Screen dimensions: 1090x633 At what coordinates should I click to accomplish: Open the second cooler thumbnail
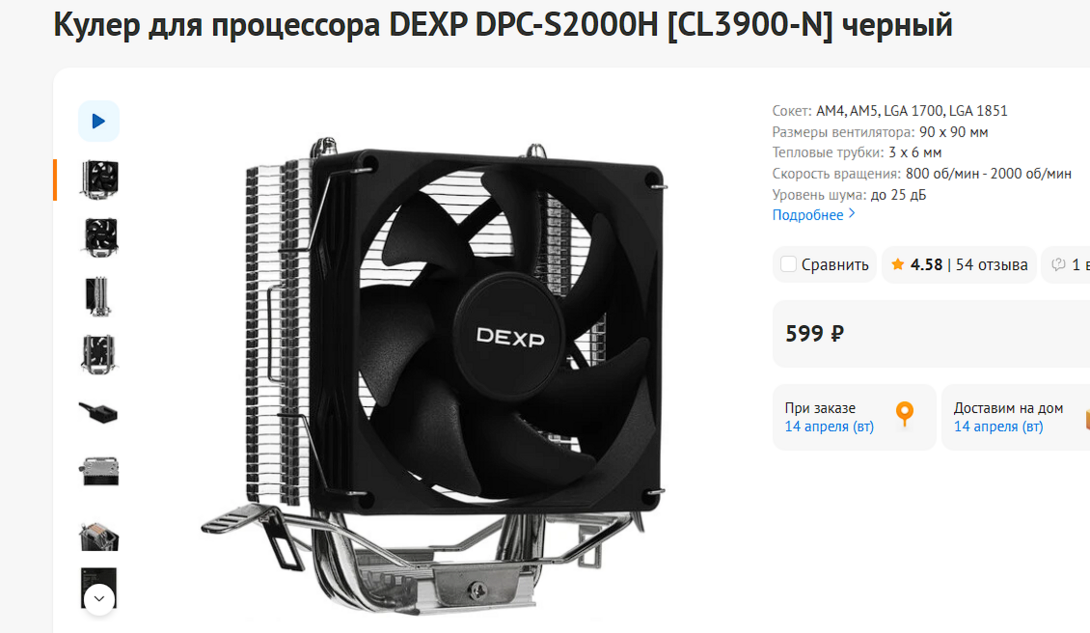click(x=100, y=238)
